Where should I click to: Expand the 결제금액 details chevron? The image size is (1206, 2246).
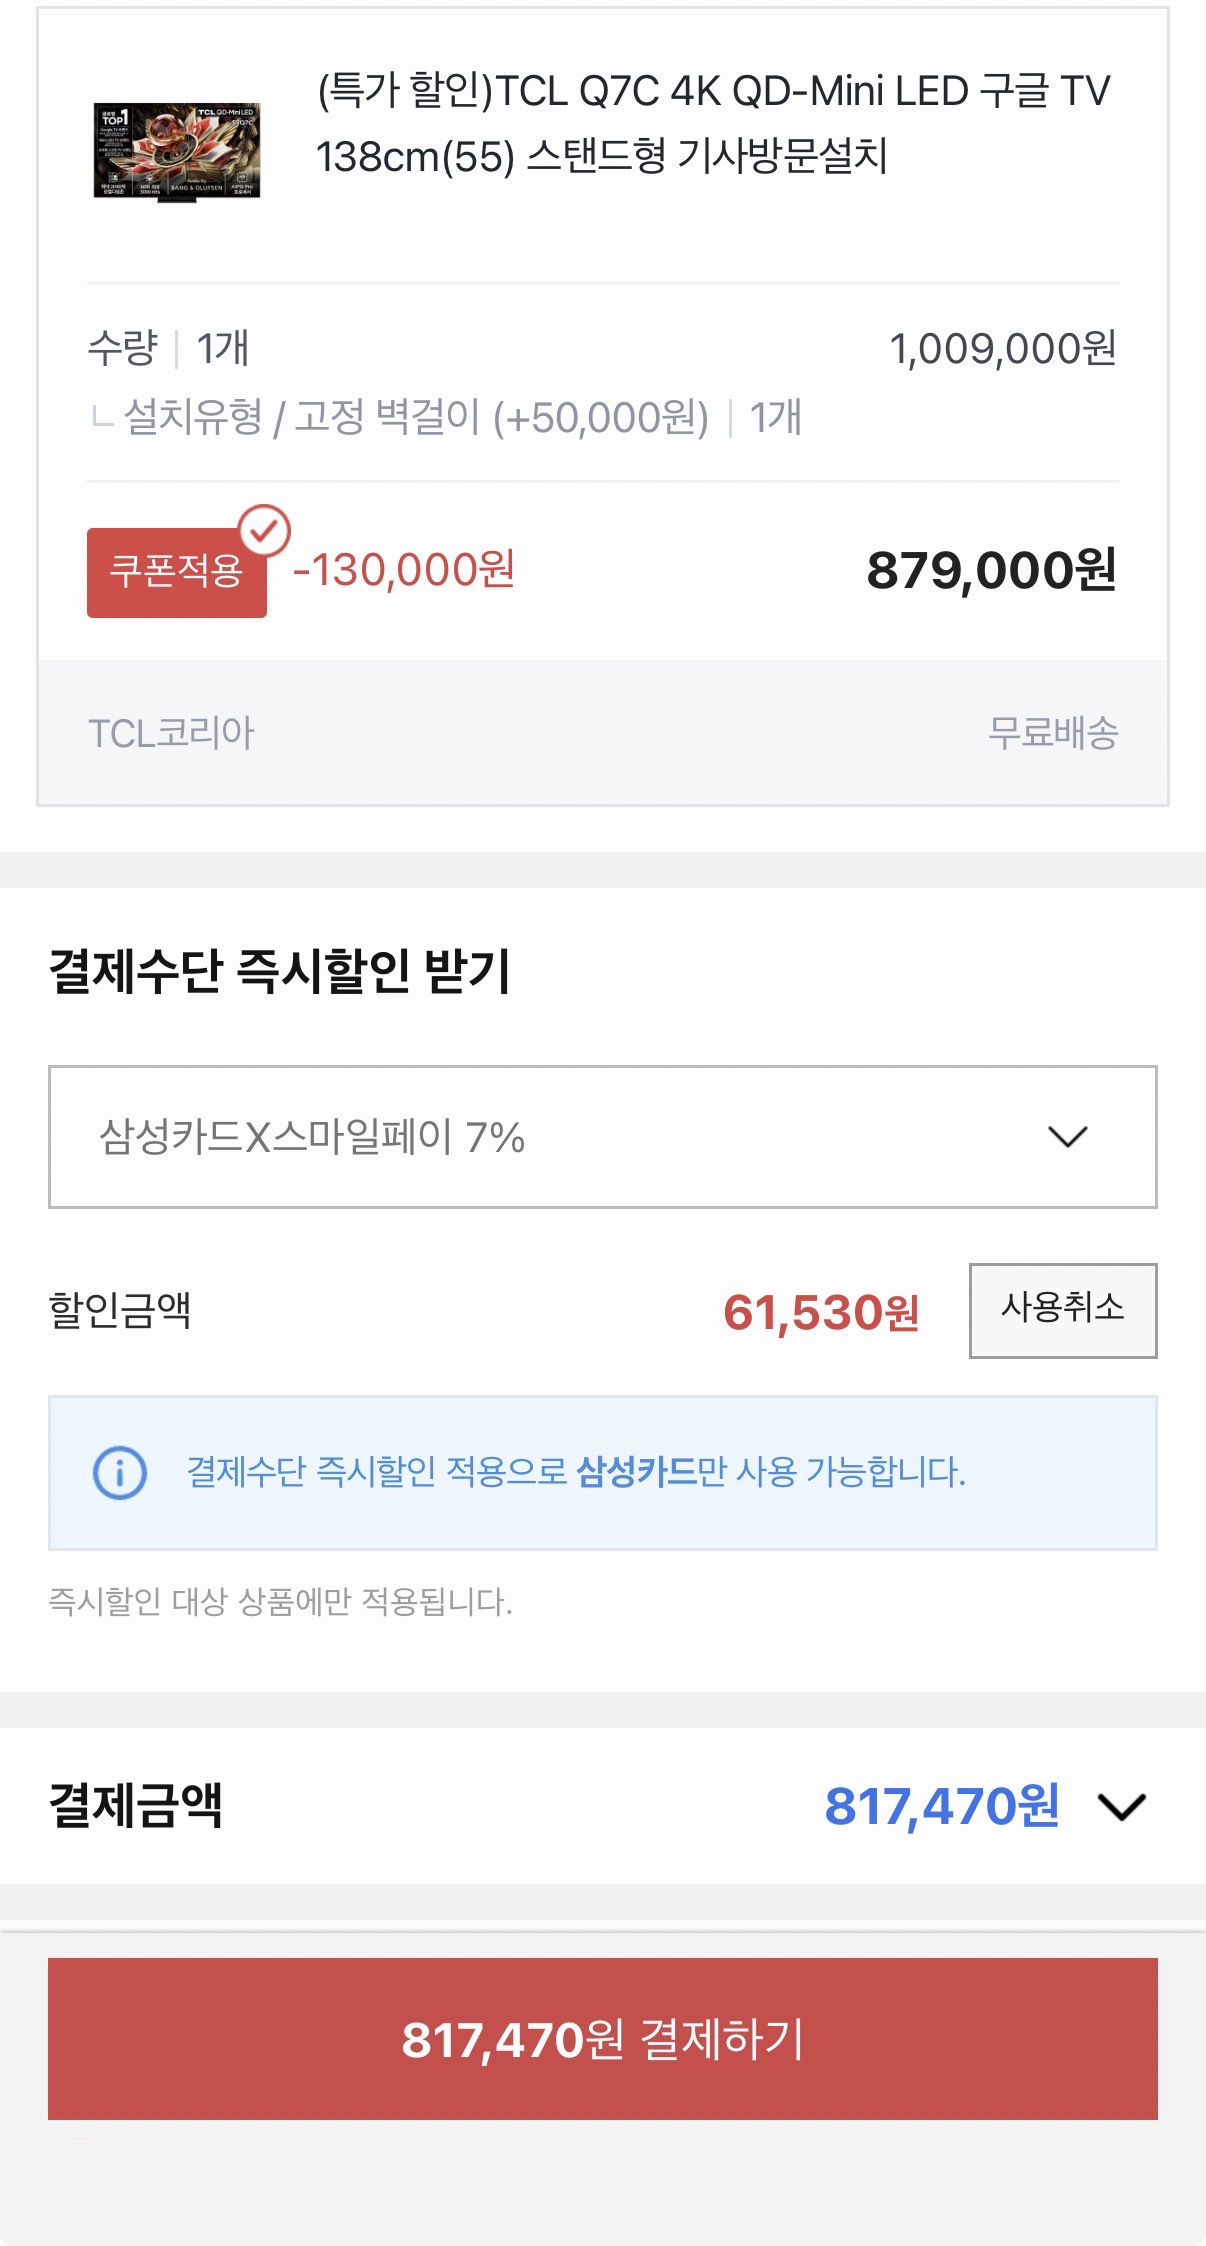1121,1807
